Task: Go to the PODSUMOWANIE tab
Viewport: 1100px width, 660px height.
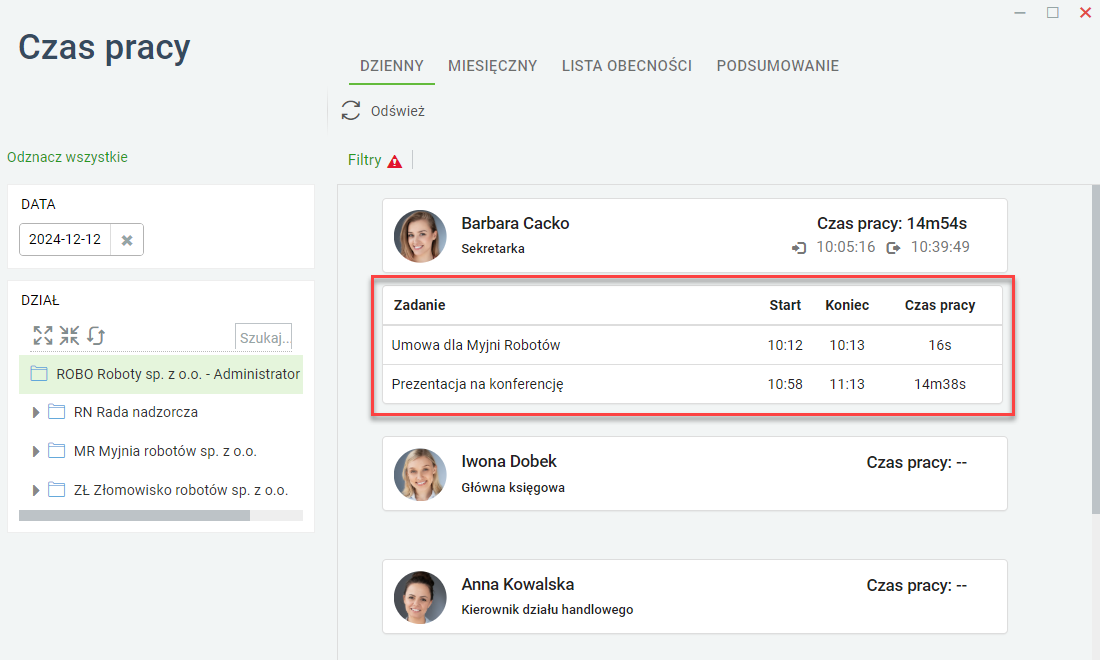Action: [x=777, y=66]
